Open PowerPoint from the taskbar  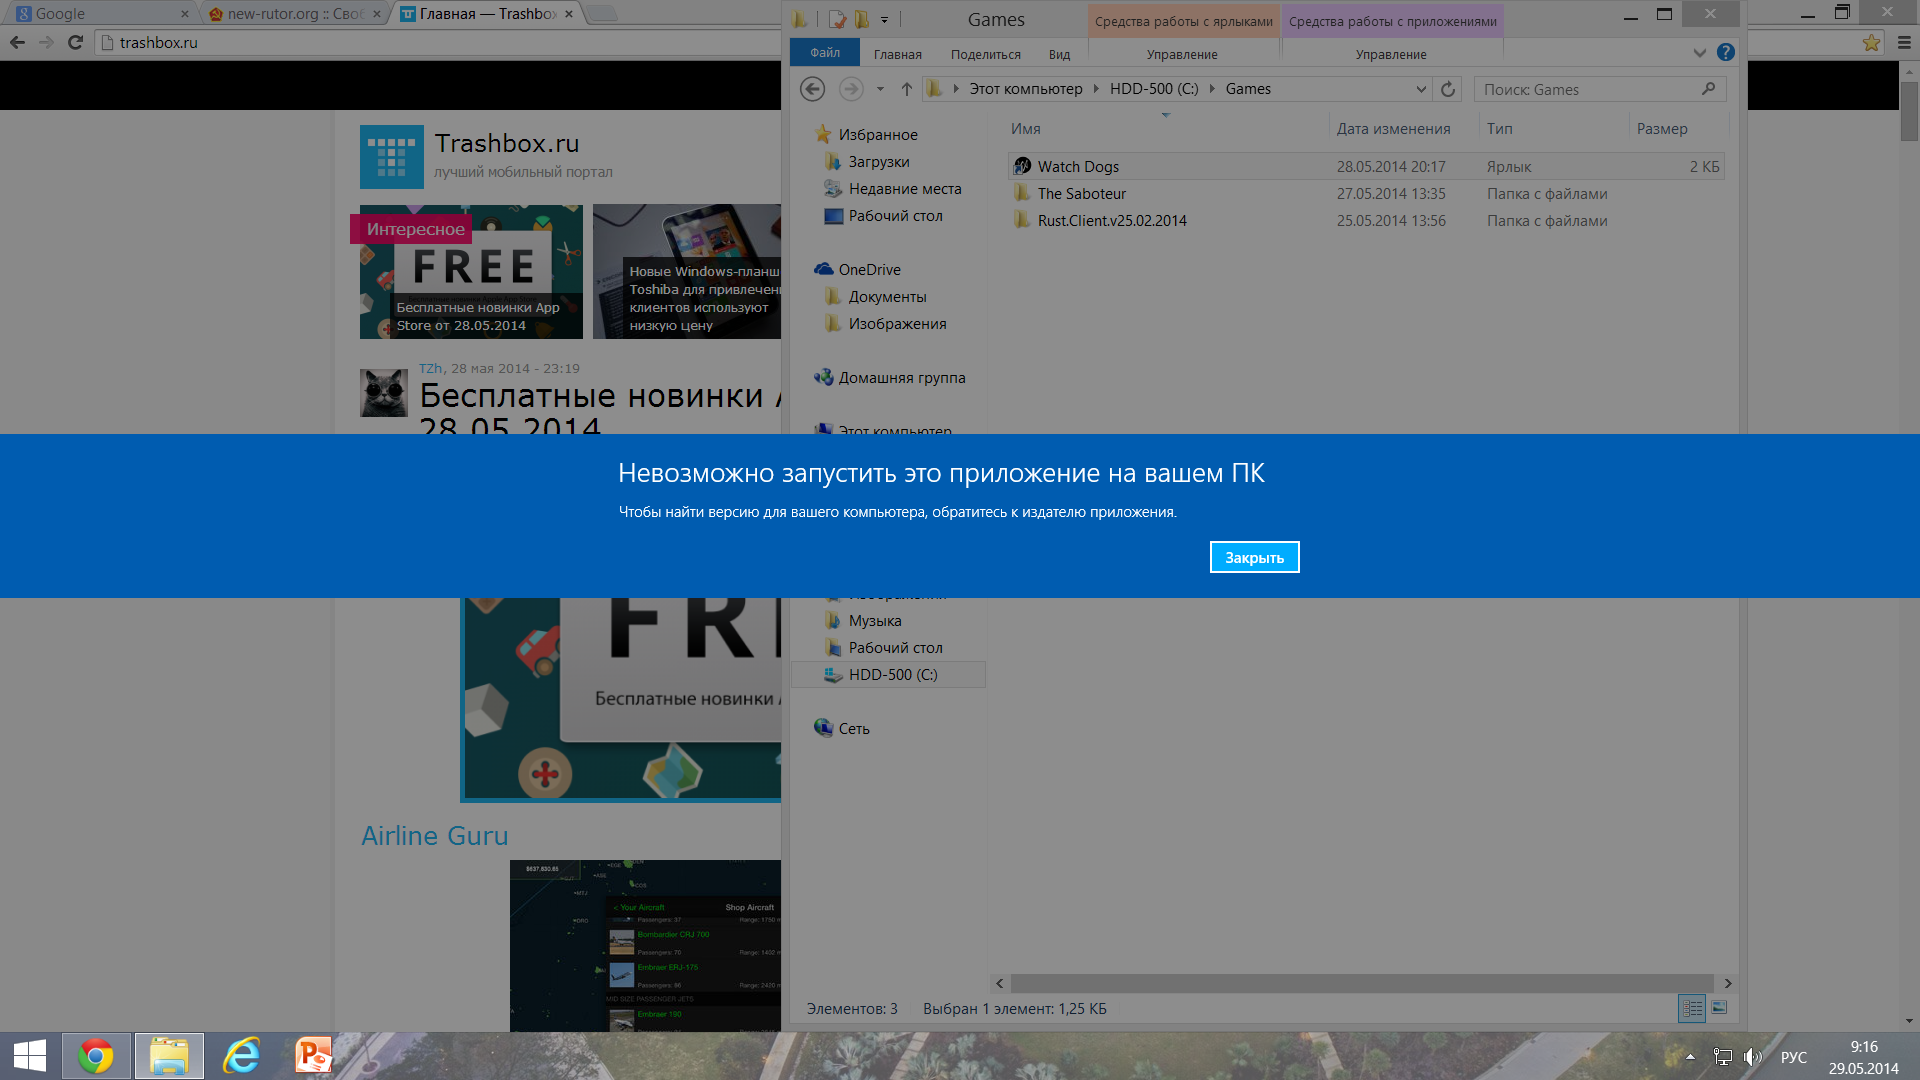click(313, 1056)
